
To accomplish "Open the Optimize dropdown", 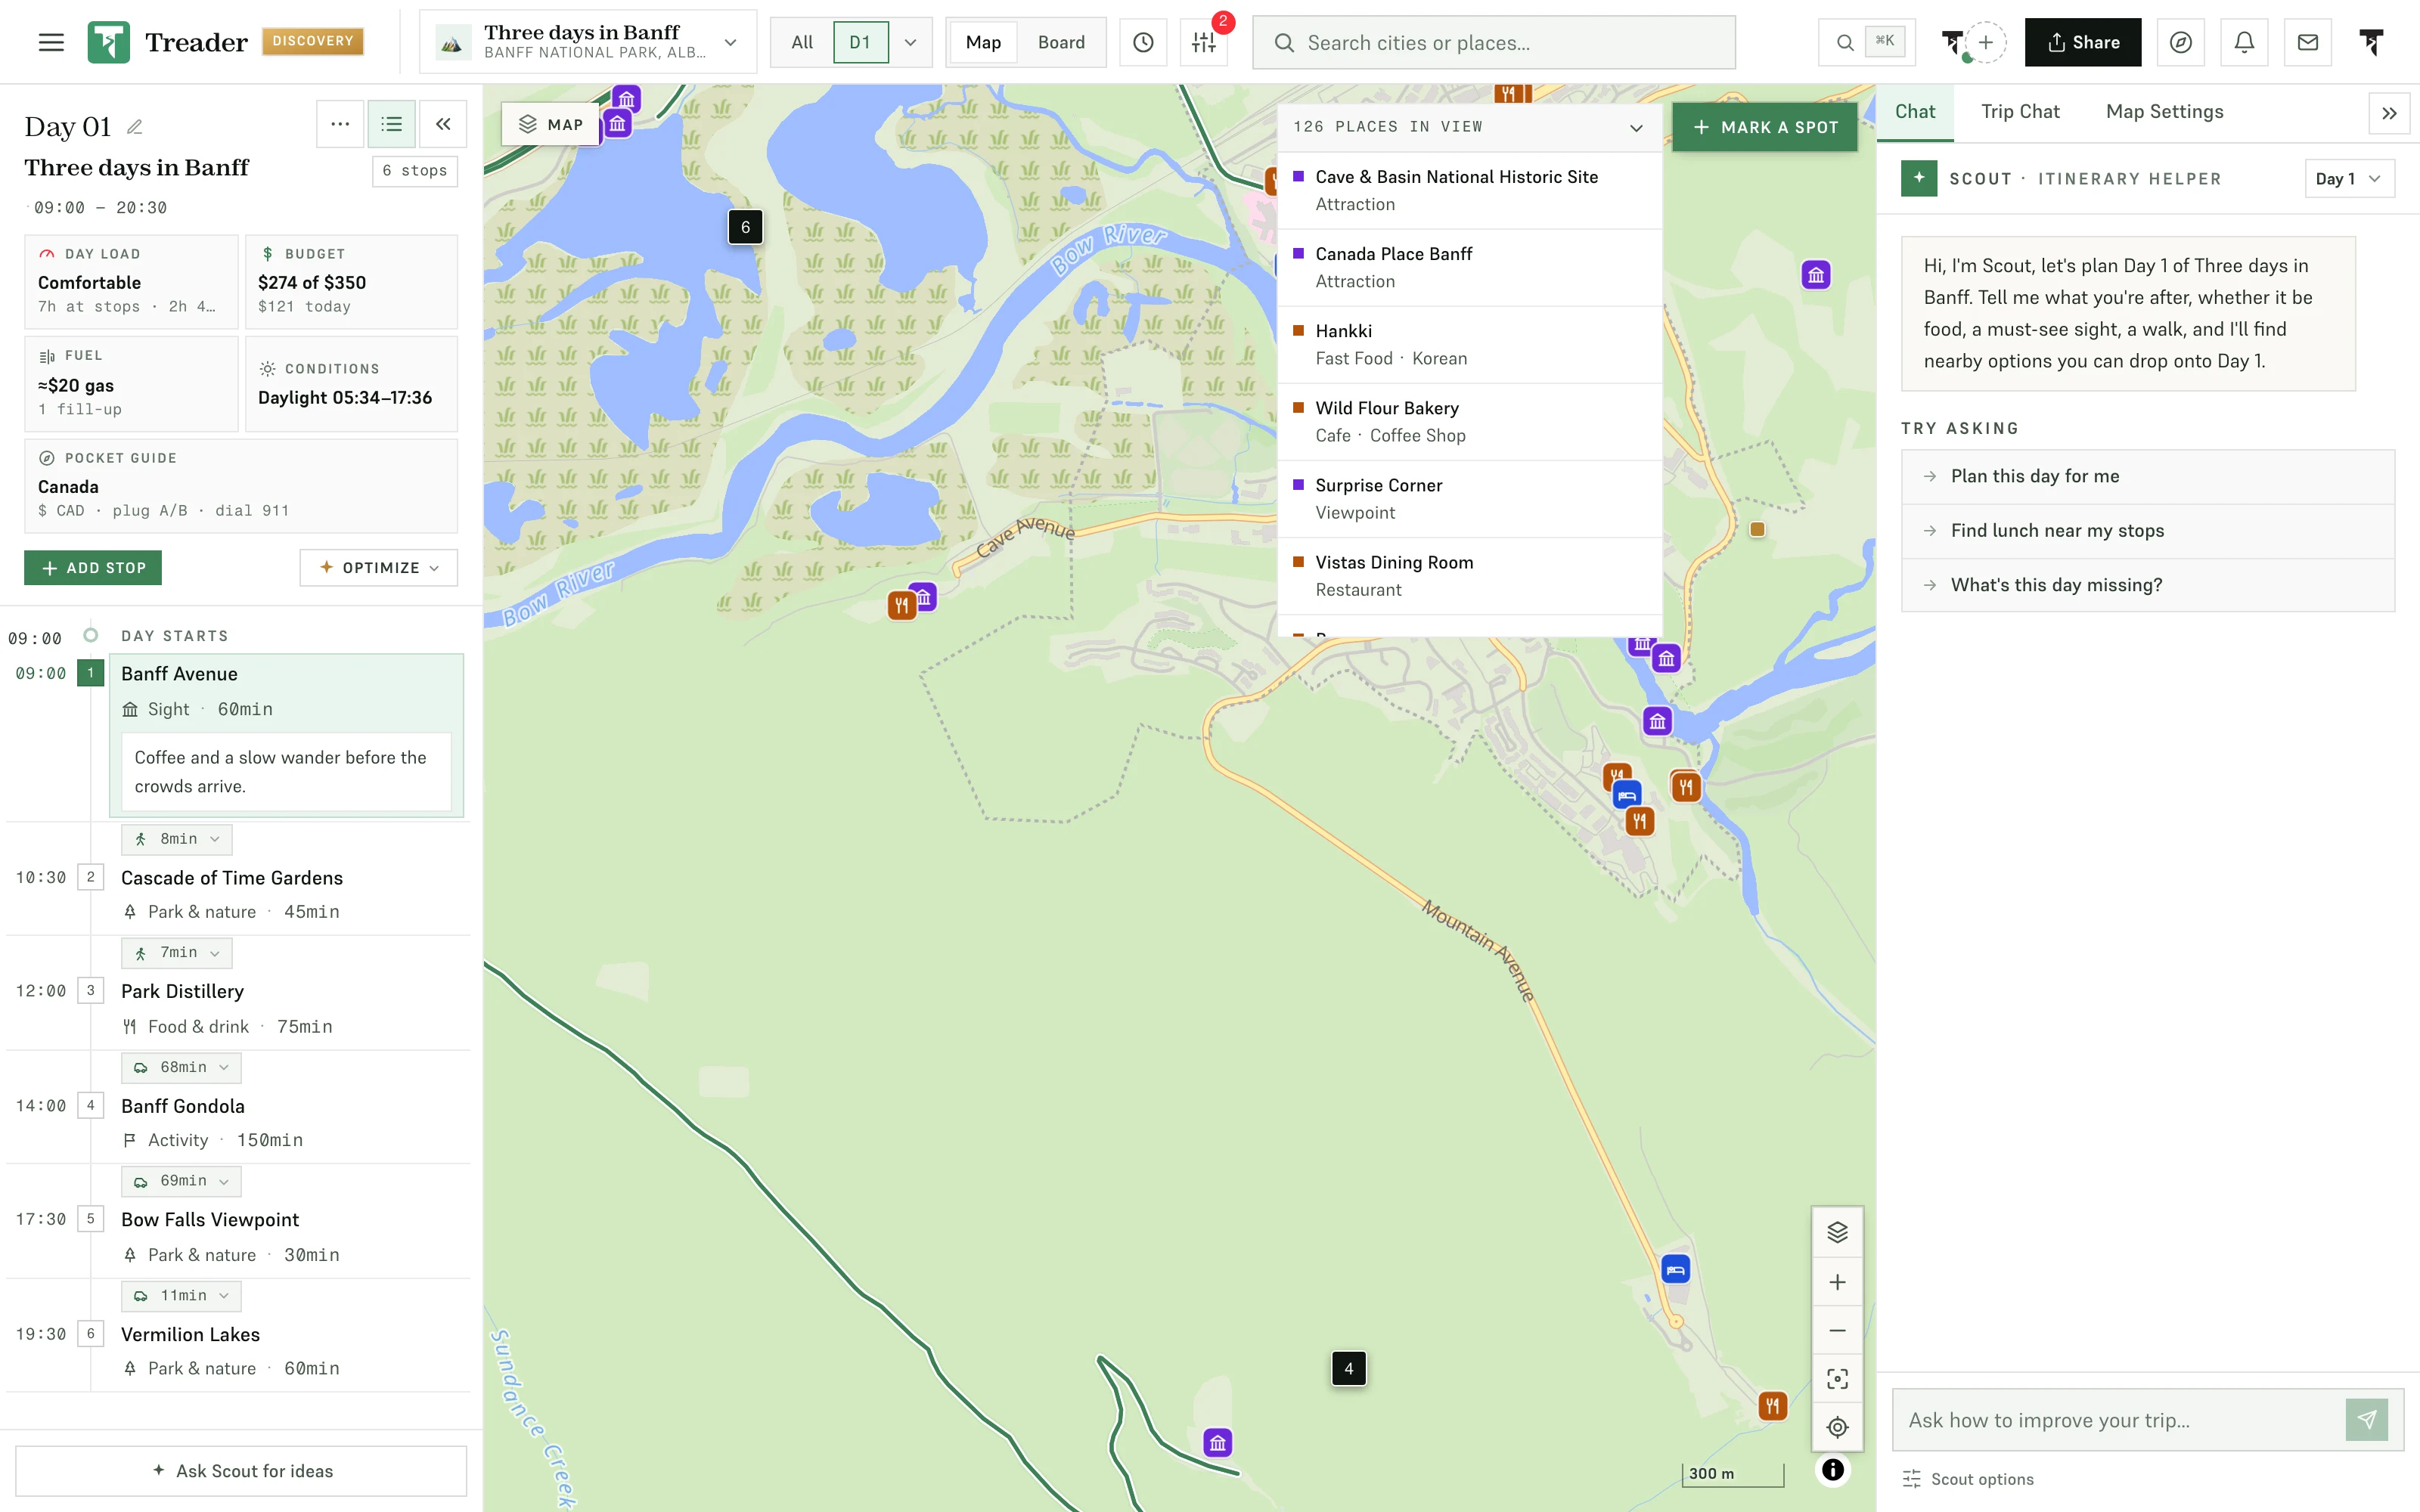I will (x=378, y=567).
